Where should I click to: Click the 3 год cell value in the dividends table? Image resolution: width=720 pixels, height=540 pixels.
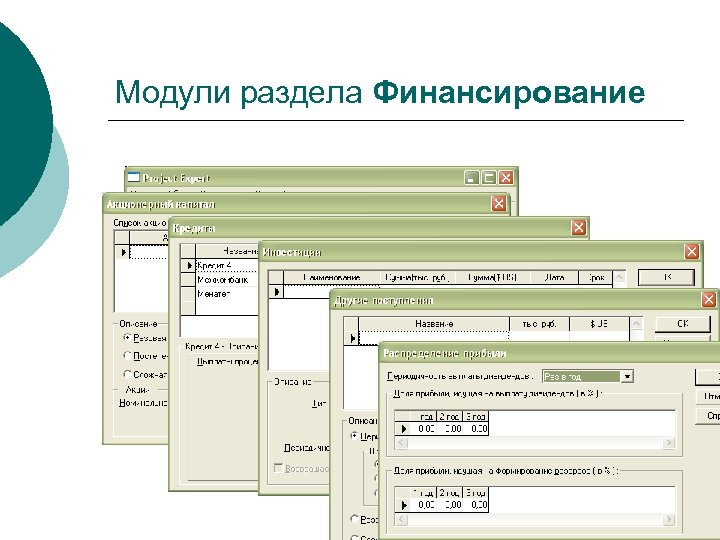pyautogui.click(x=476, y=429)
